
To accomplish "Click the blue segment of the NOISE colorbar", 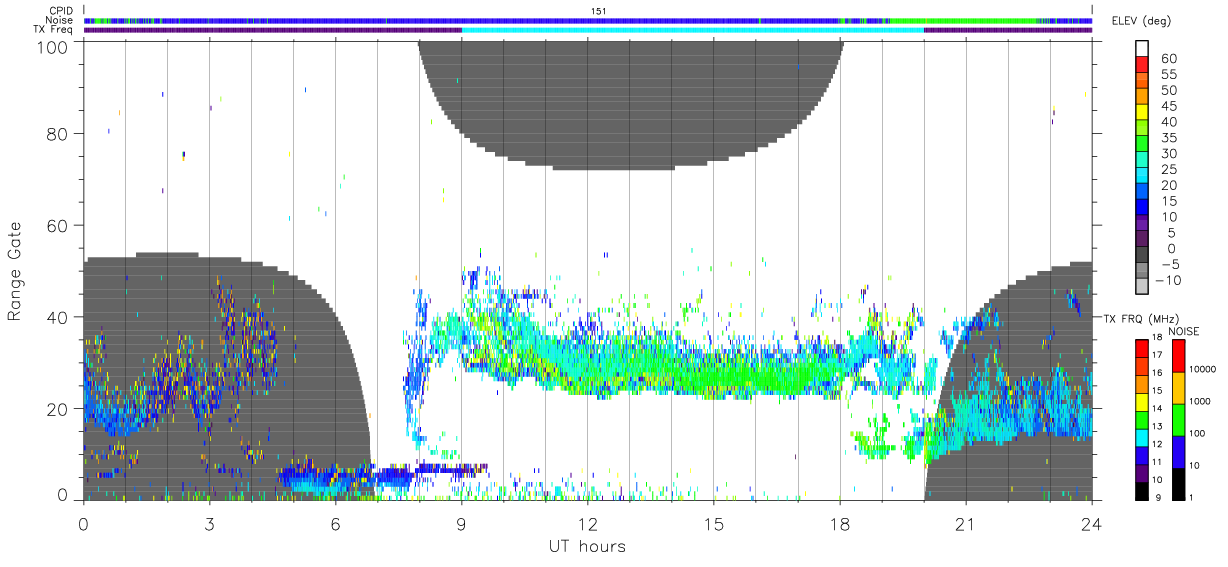I will point(1179,452).
